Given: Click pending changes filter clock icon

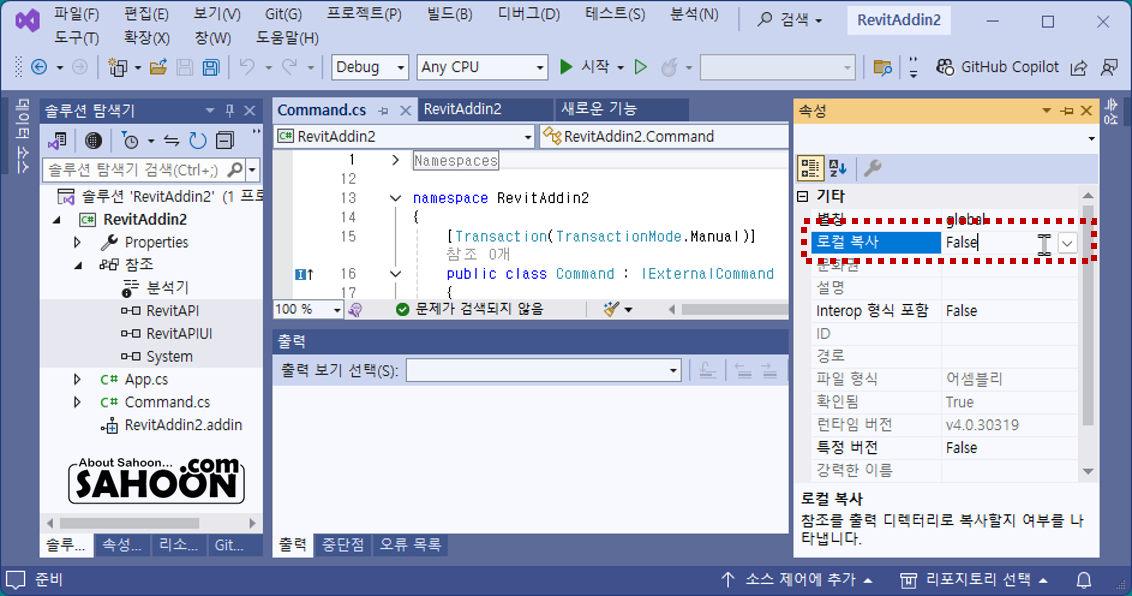Looking at the screenshot, I should coord(131,140).
